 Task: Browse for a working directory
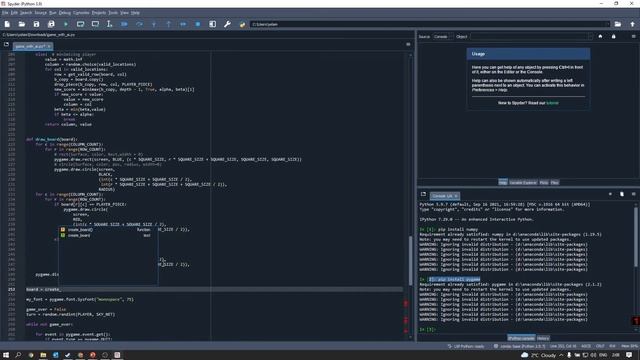tap(618, 24)
